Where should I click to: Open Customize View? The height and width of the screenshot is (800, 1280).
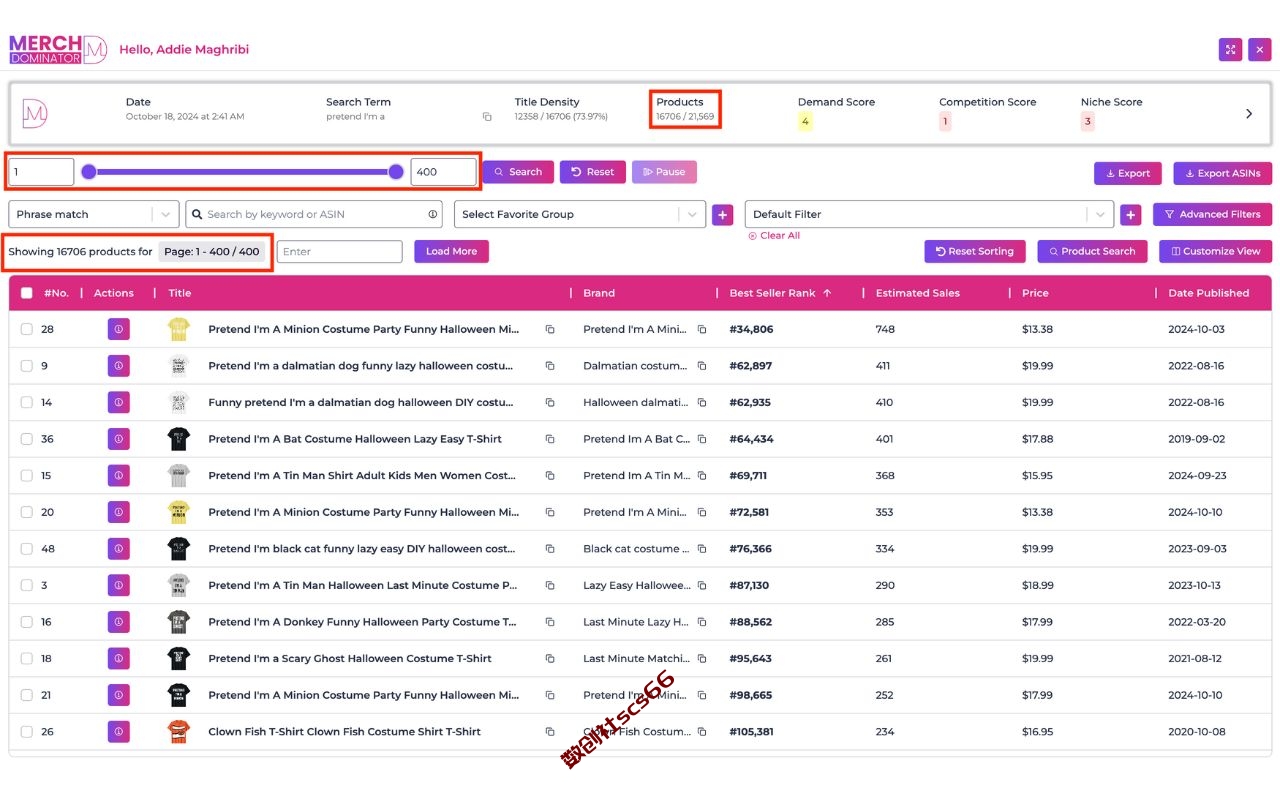(x=1216, y=251)
